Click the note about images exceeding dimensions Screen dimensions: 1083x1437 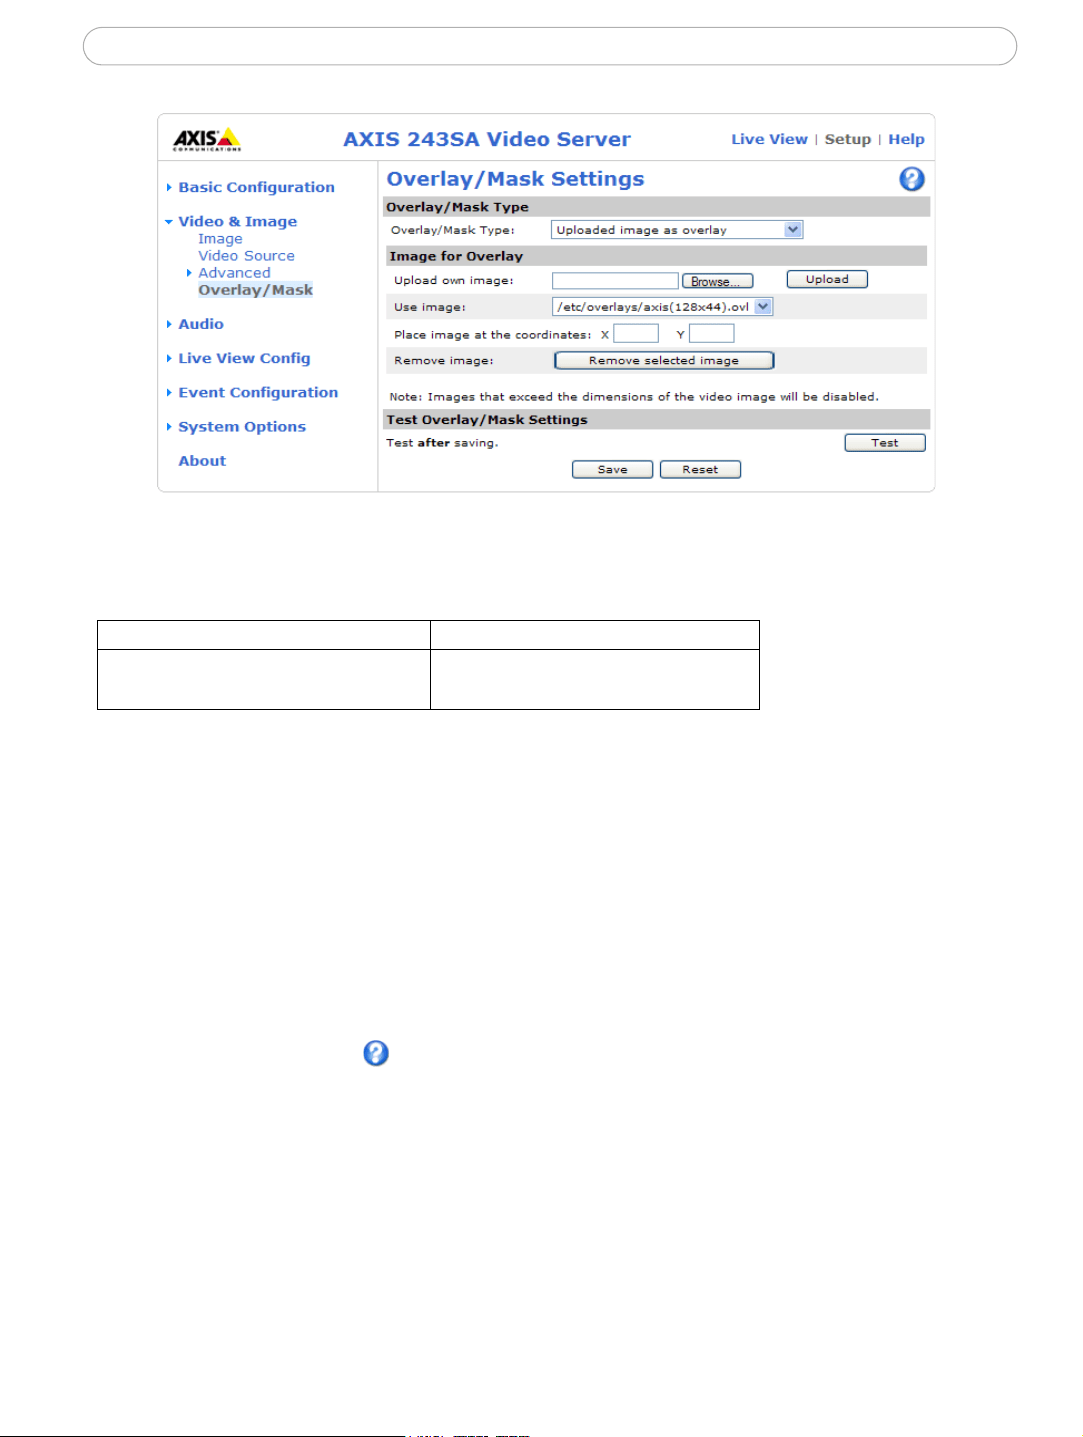click(x=634, y=397)
